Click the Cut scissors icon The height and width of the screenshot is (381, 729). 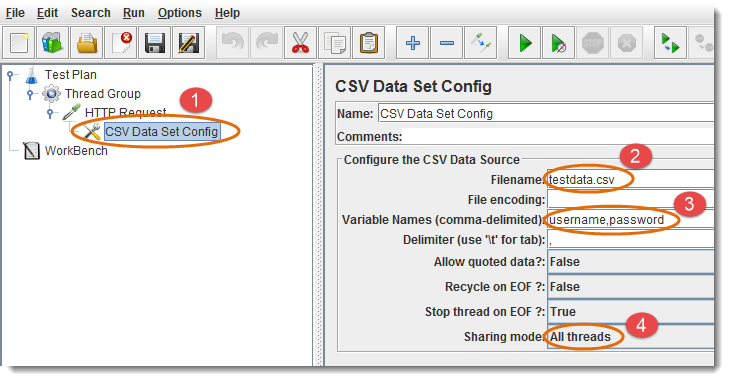coord(301,43)
